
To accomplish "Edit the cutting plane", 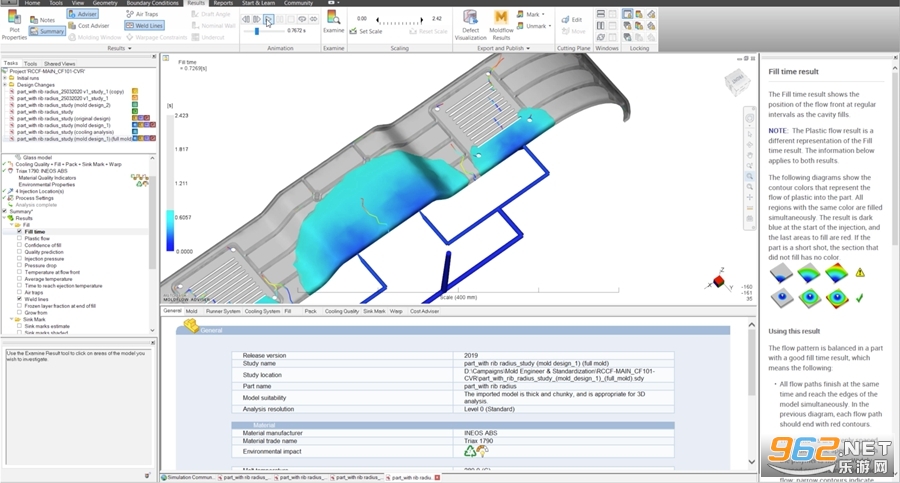I will (572, 20).
